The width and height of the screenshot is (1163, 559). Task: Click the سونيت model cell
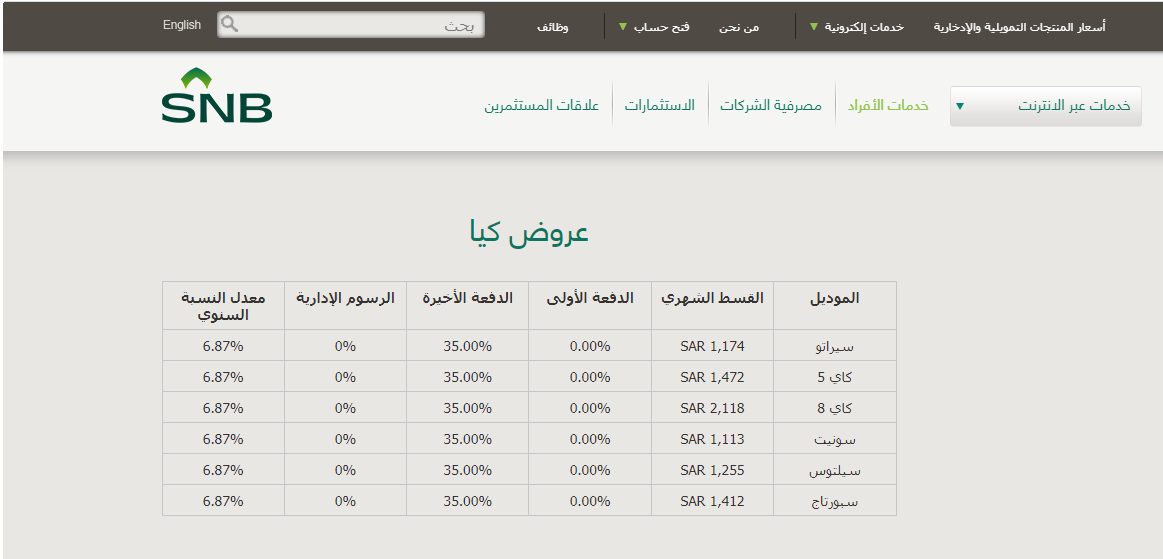coord(834,440)
